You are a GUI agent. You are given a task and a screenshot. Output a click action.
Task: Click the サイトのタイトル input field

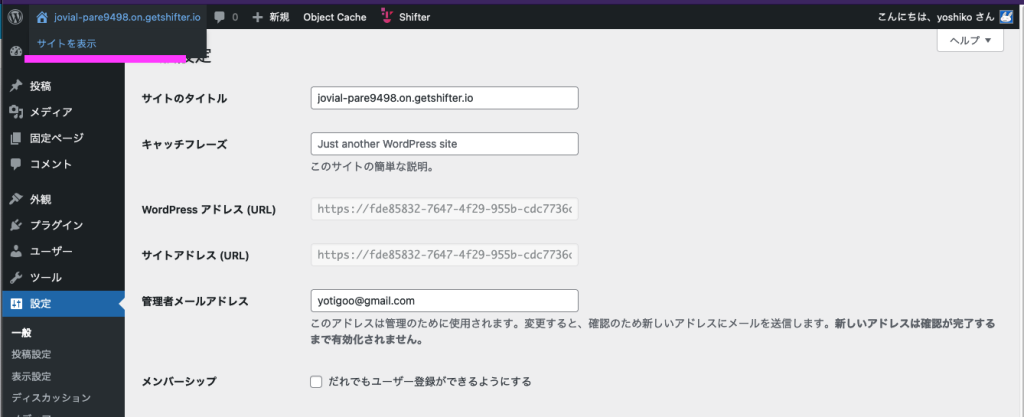coord(445,98)
